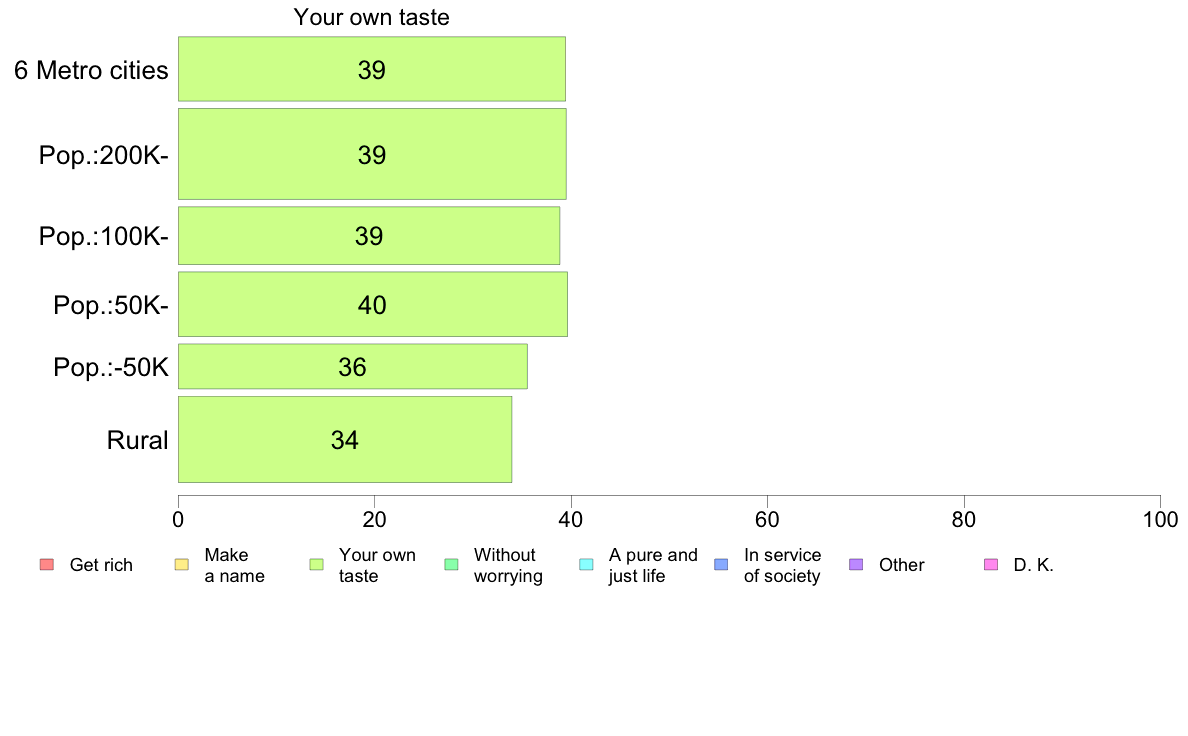Click the 6 Metro cities bar
The width and height of the screenshot is (1188, 736).
(x=372, y=69)
